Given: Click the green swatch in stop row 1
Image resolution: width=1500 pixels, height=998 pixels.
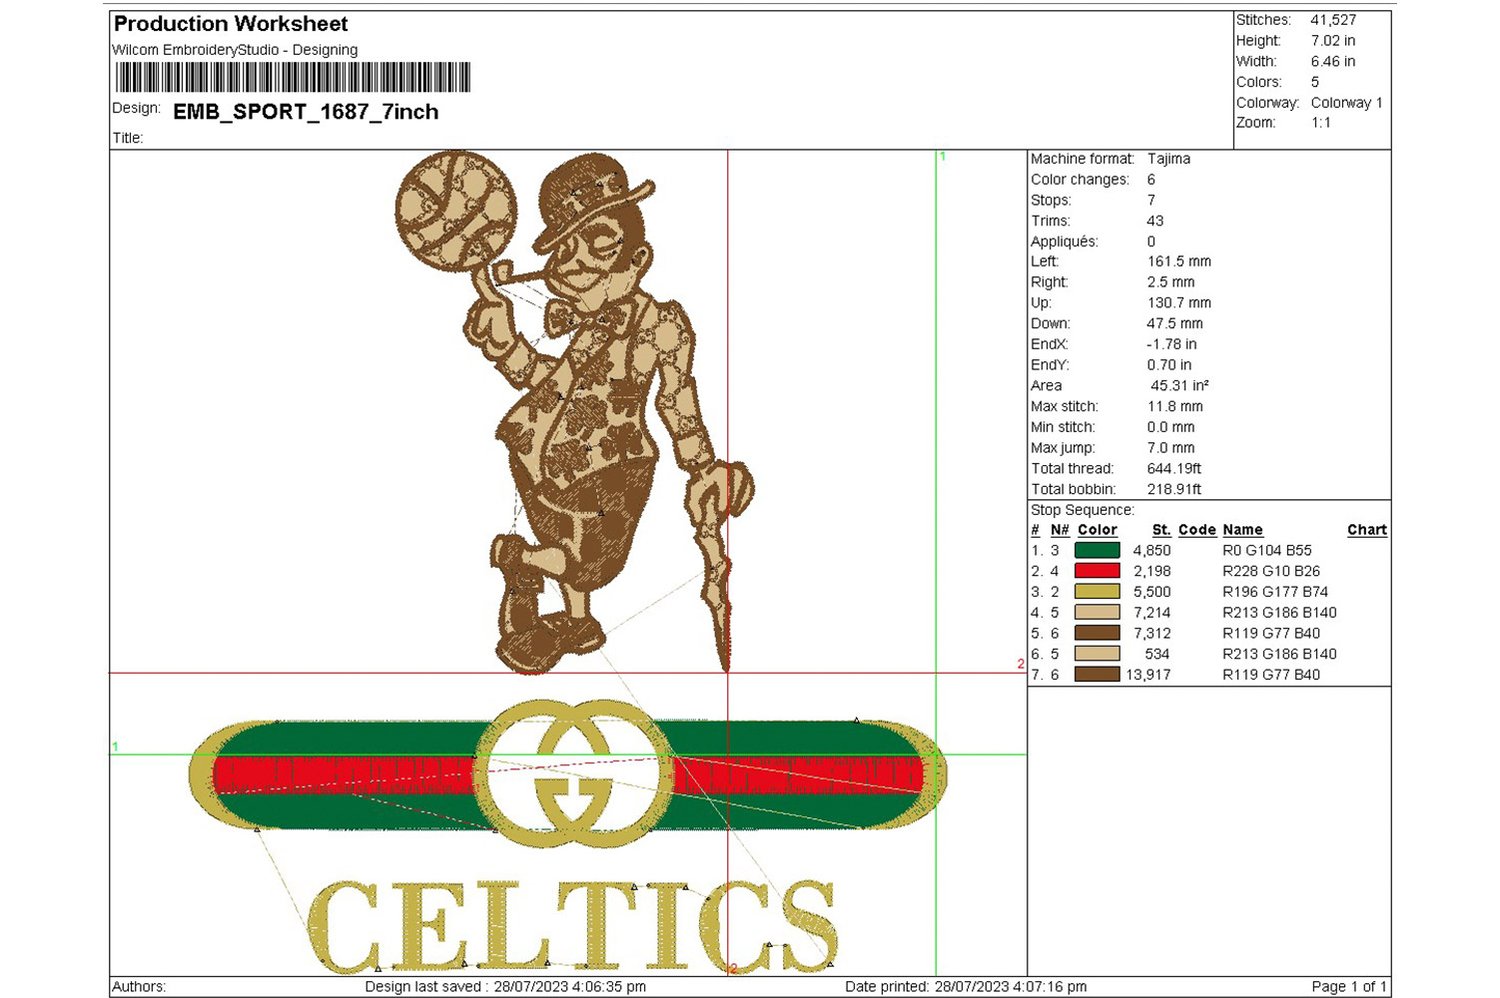Looking at the screenshot, I should [1097, 550].
